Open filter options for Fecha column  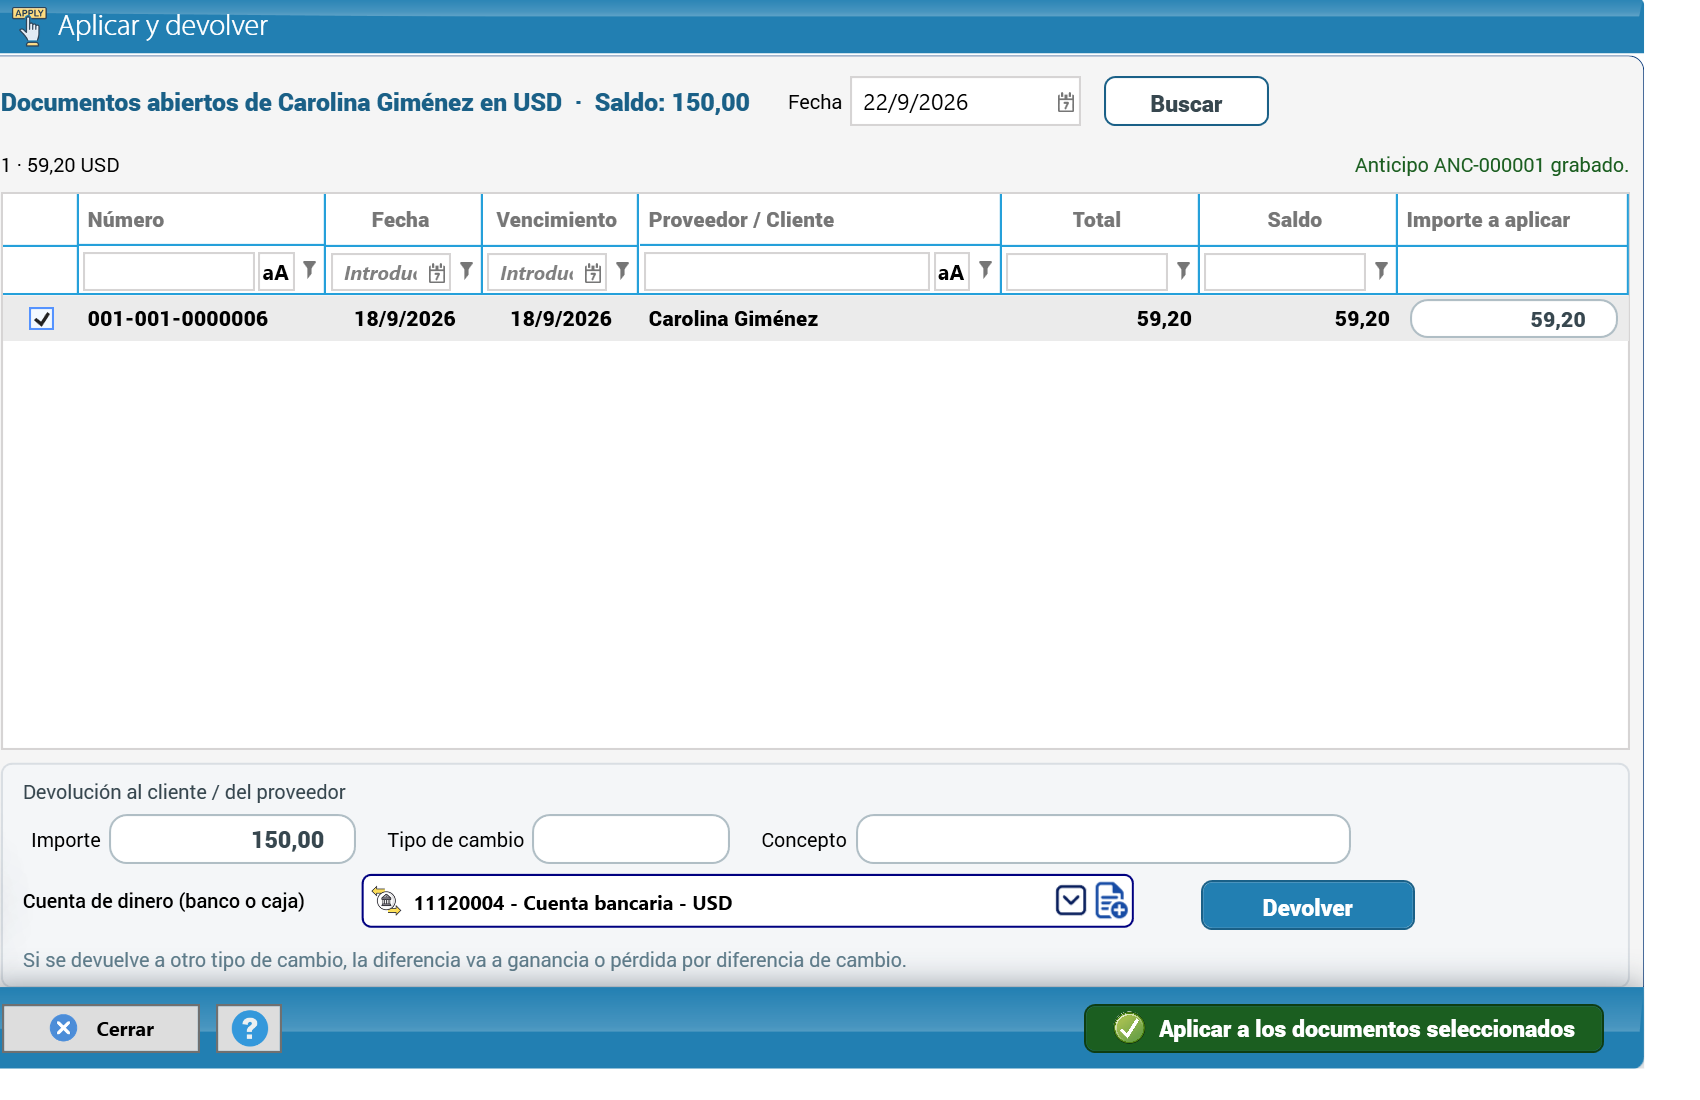(466, 270)
